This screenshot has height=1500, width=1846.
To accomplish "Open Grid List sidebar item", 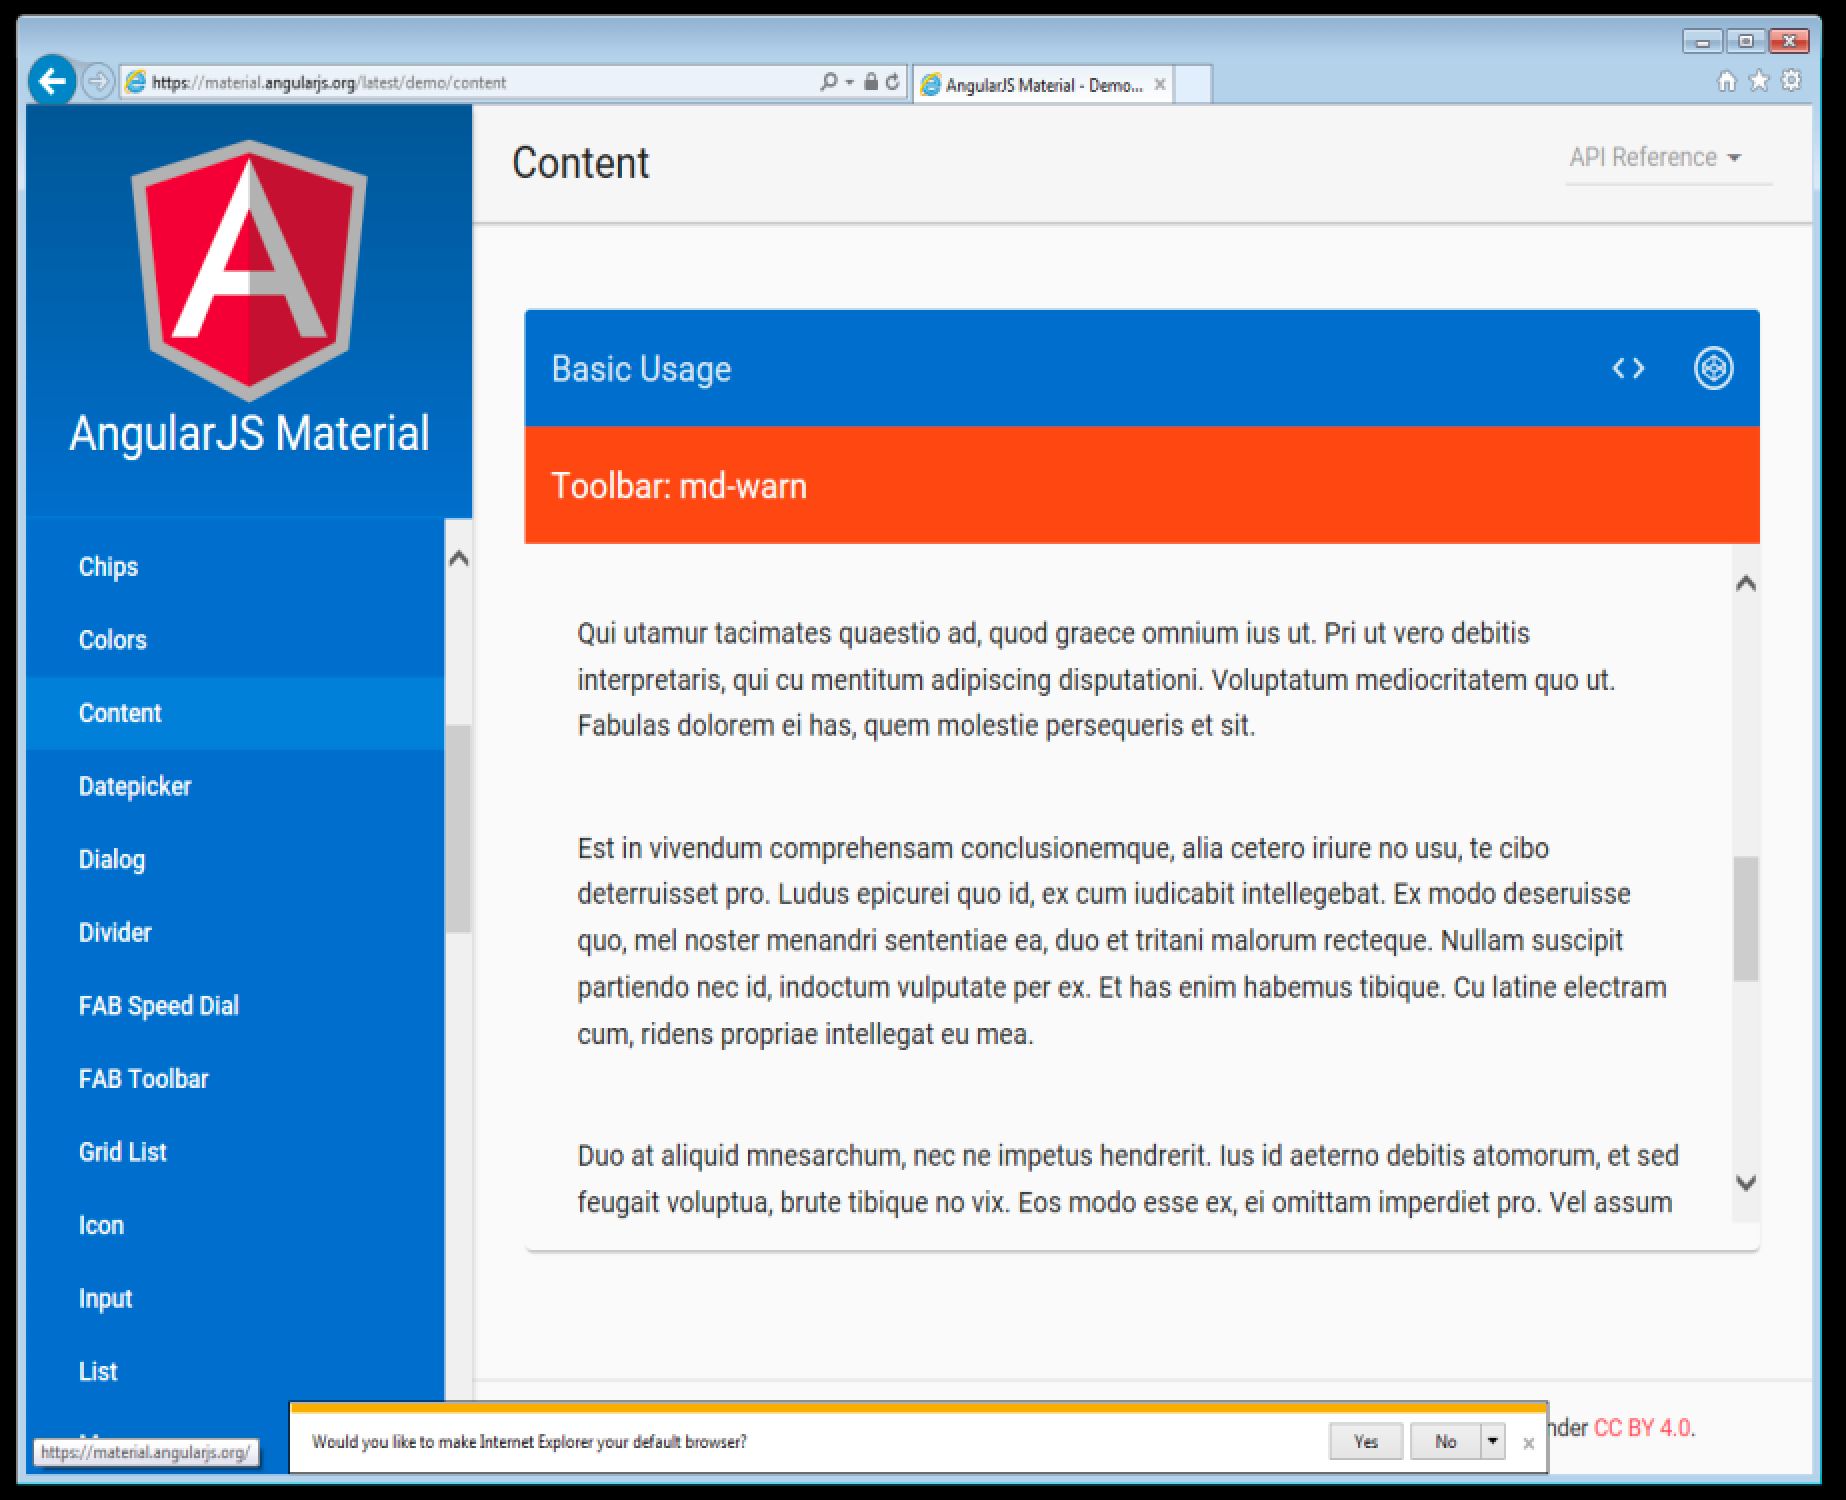I will coord(236,1152).
